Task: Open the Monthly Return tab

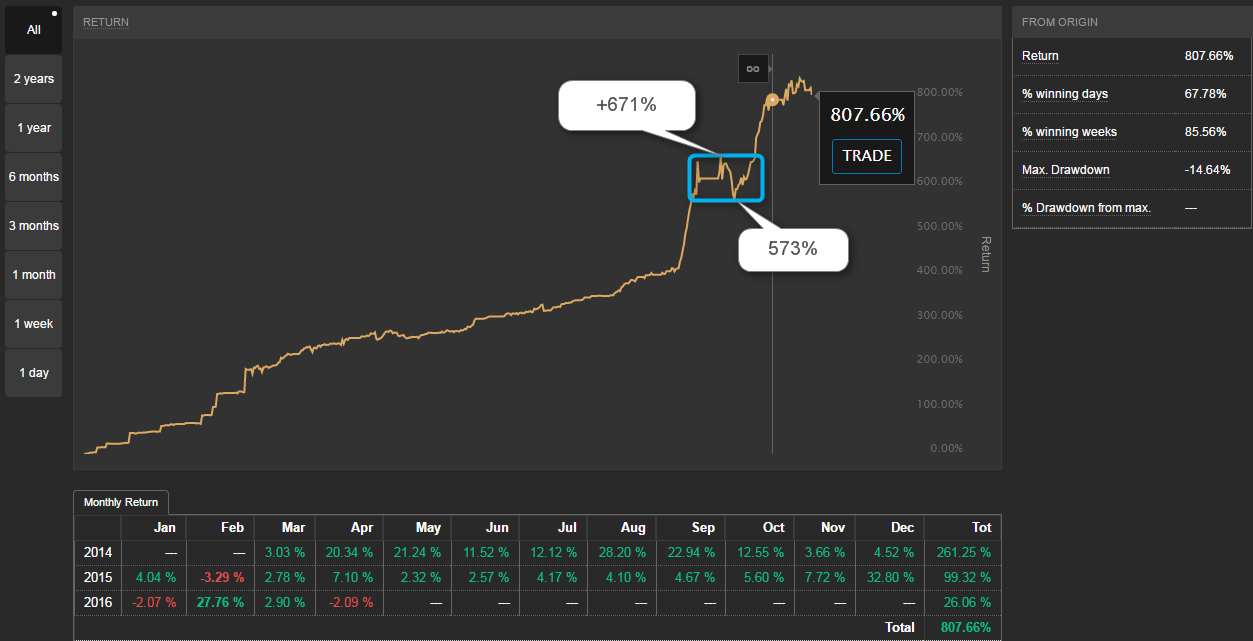Action: tap(121, 502)
